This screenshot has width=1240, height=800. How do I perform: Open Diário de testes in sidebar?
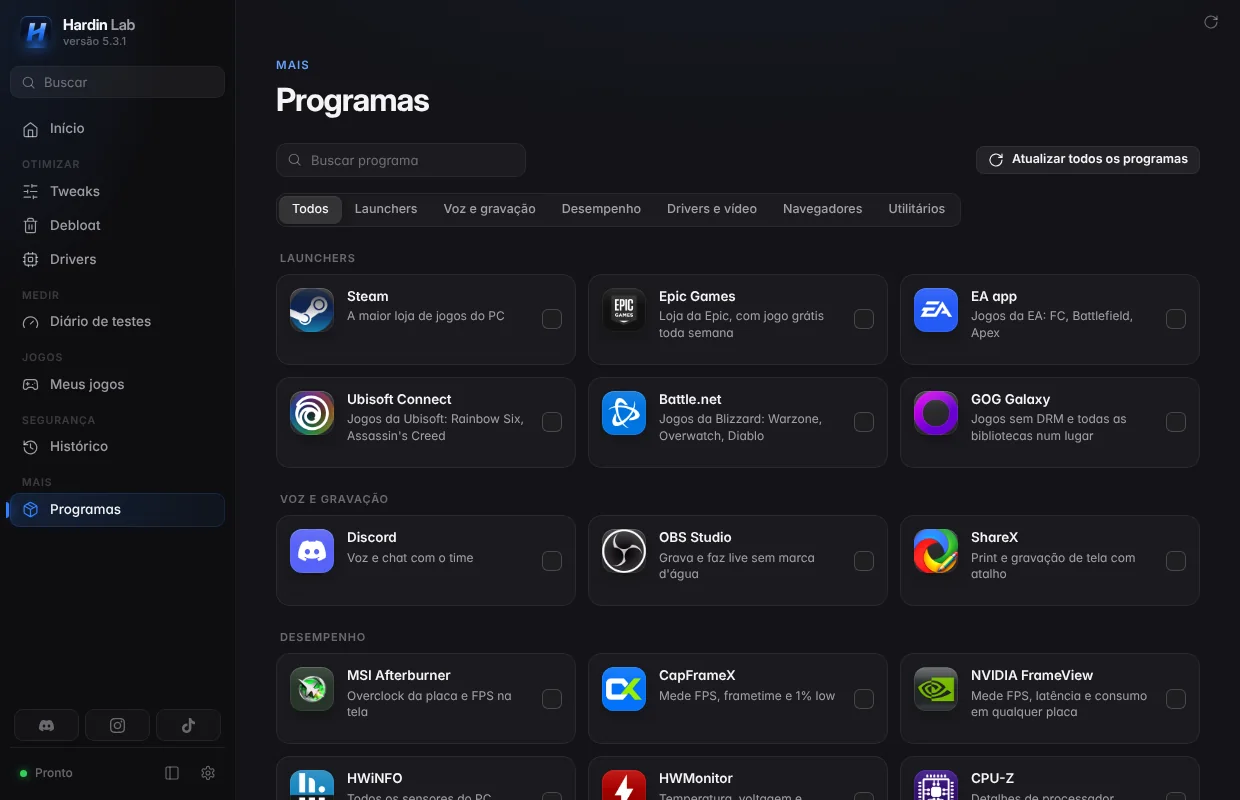[117, 322]
